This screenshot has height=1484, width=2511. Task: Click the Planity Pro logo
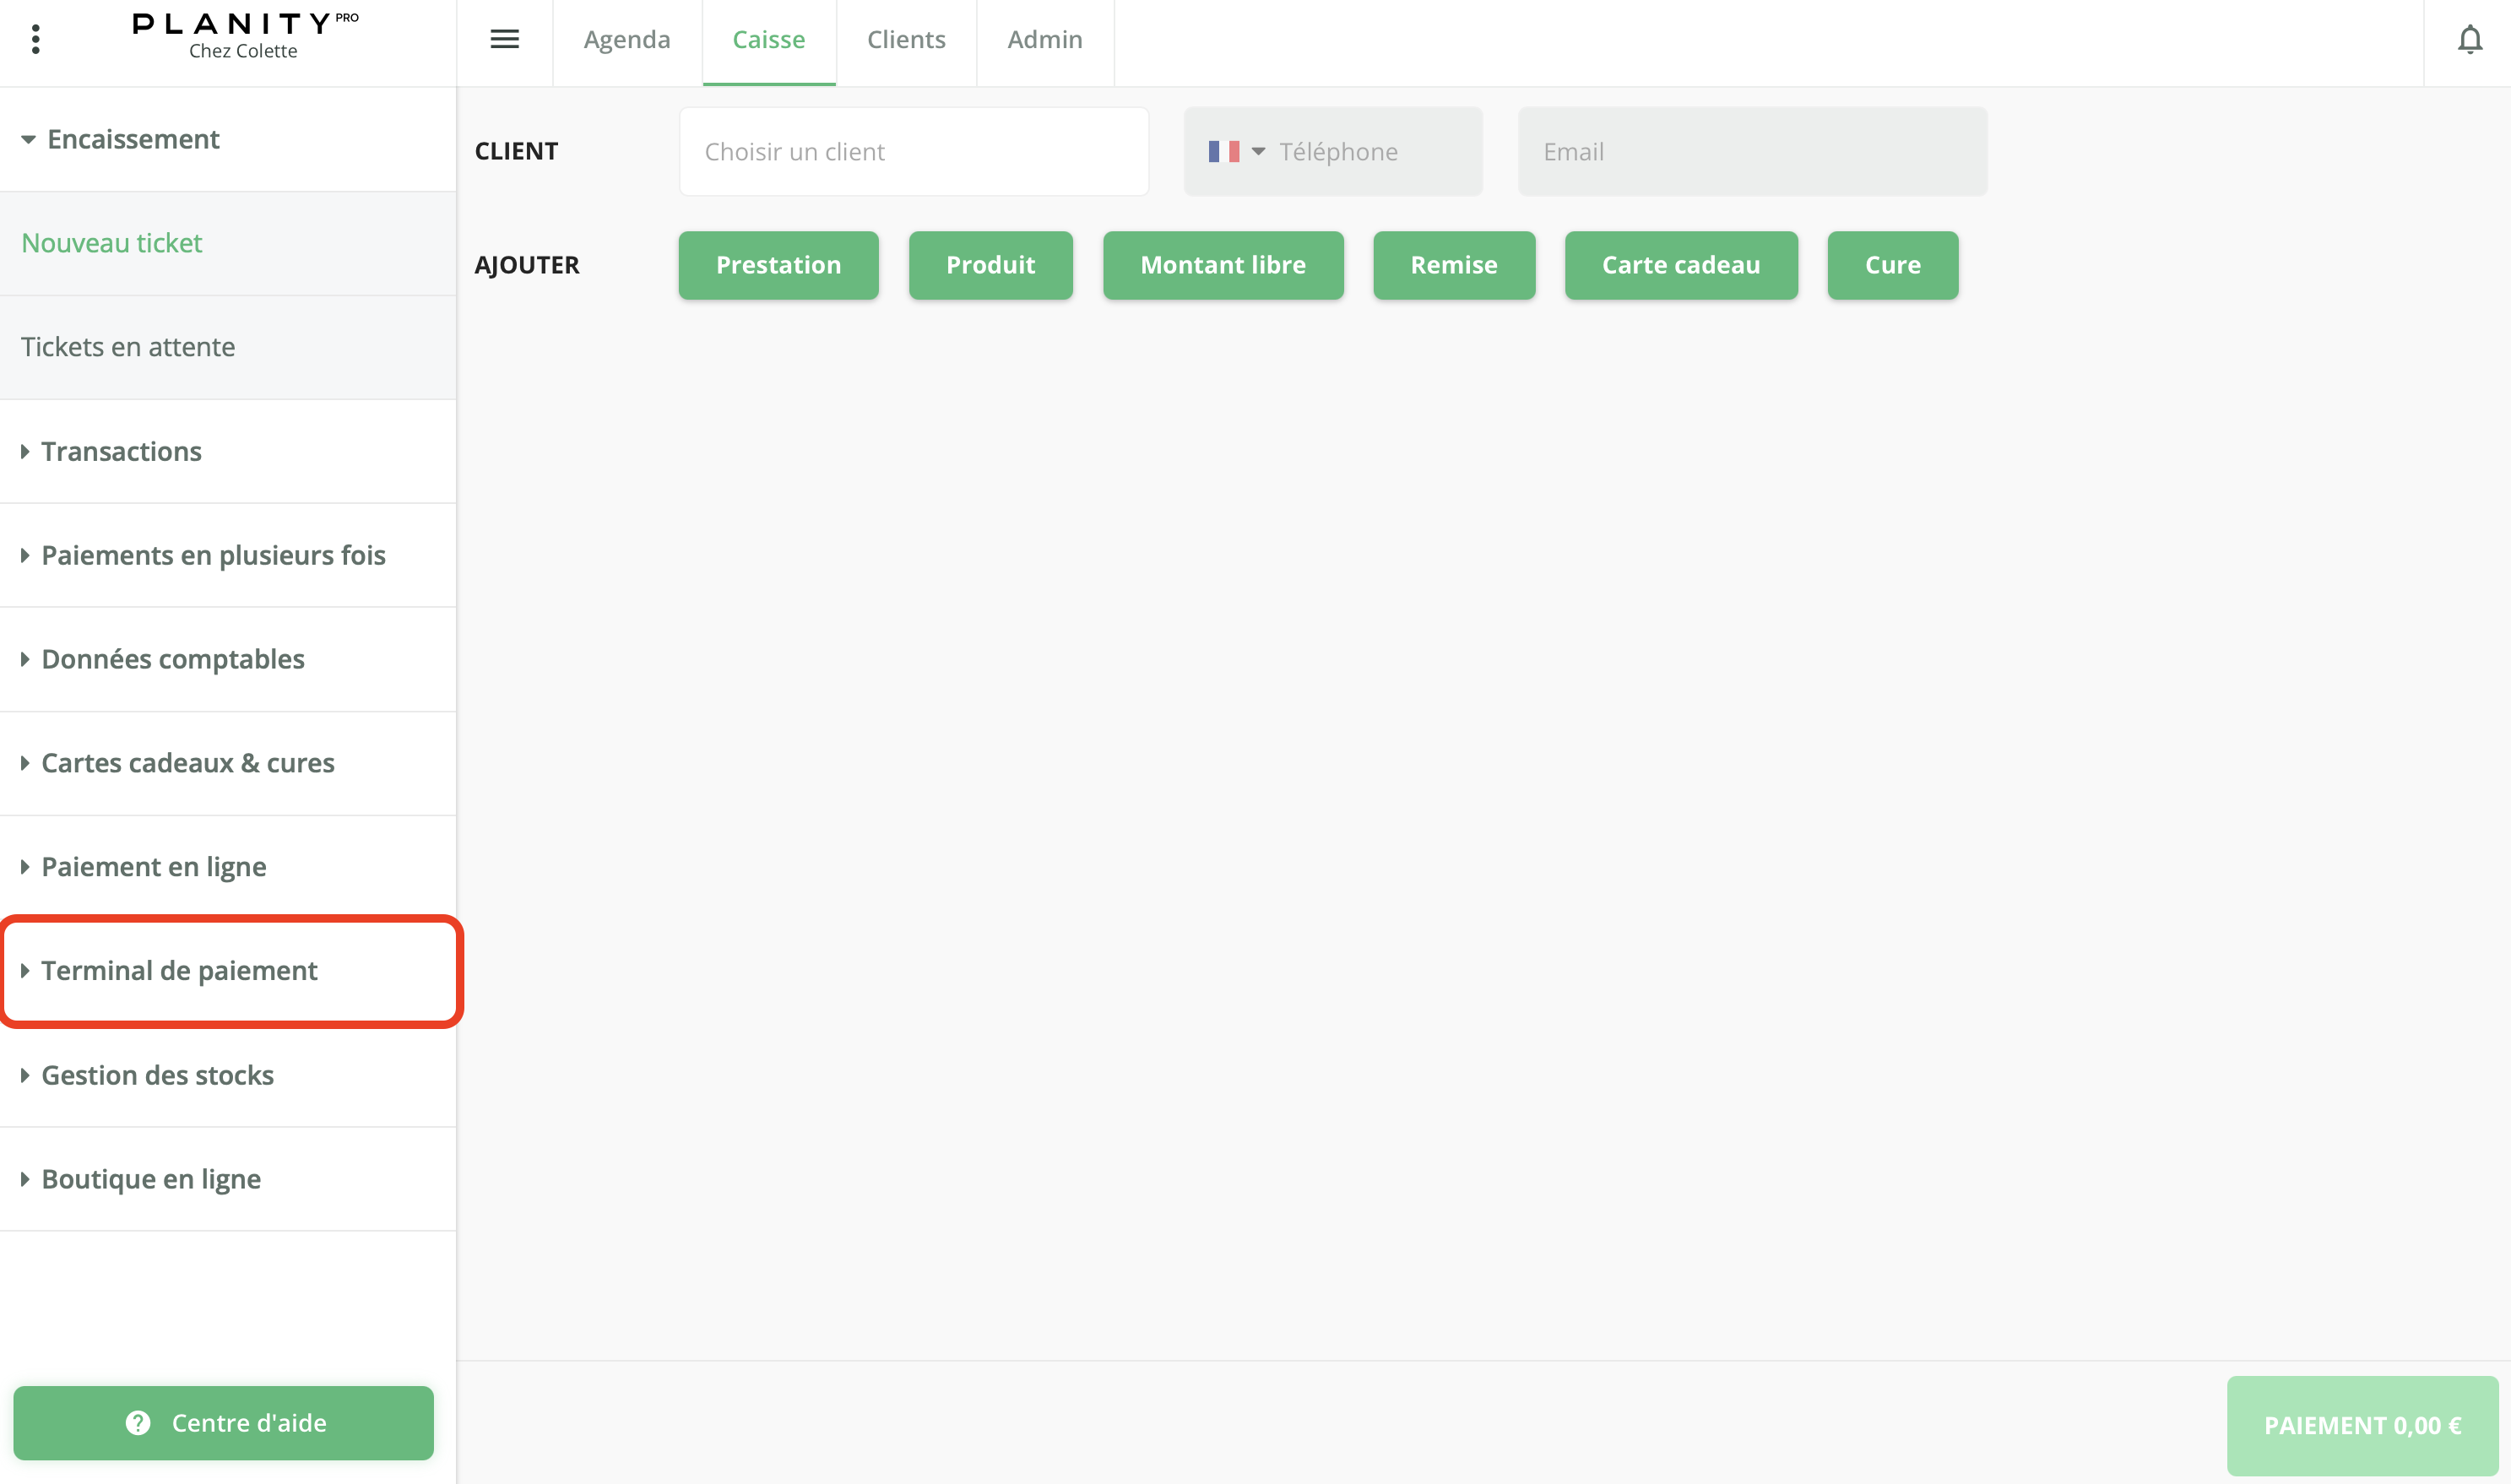[x=244, y=35]
